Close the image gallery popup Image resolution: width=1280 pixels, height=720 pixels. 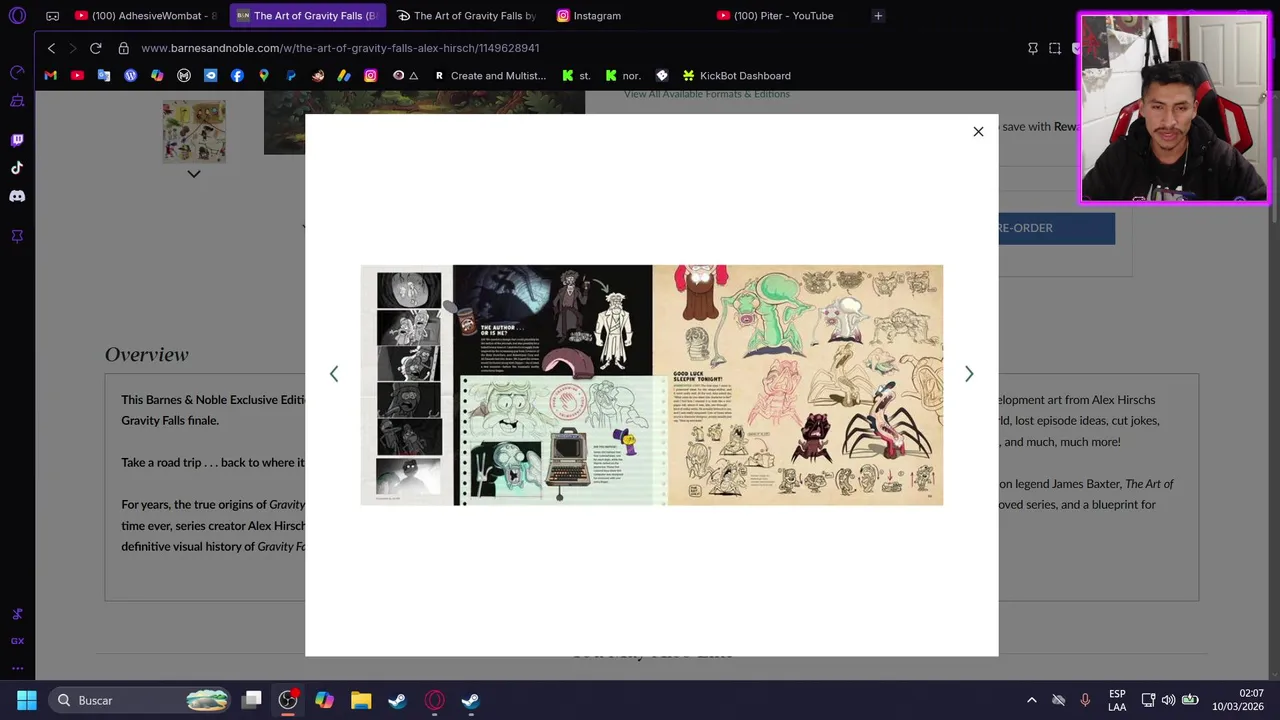(x=978, y=132)
